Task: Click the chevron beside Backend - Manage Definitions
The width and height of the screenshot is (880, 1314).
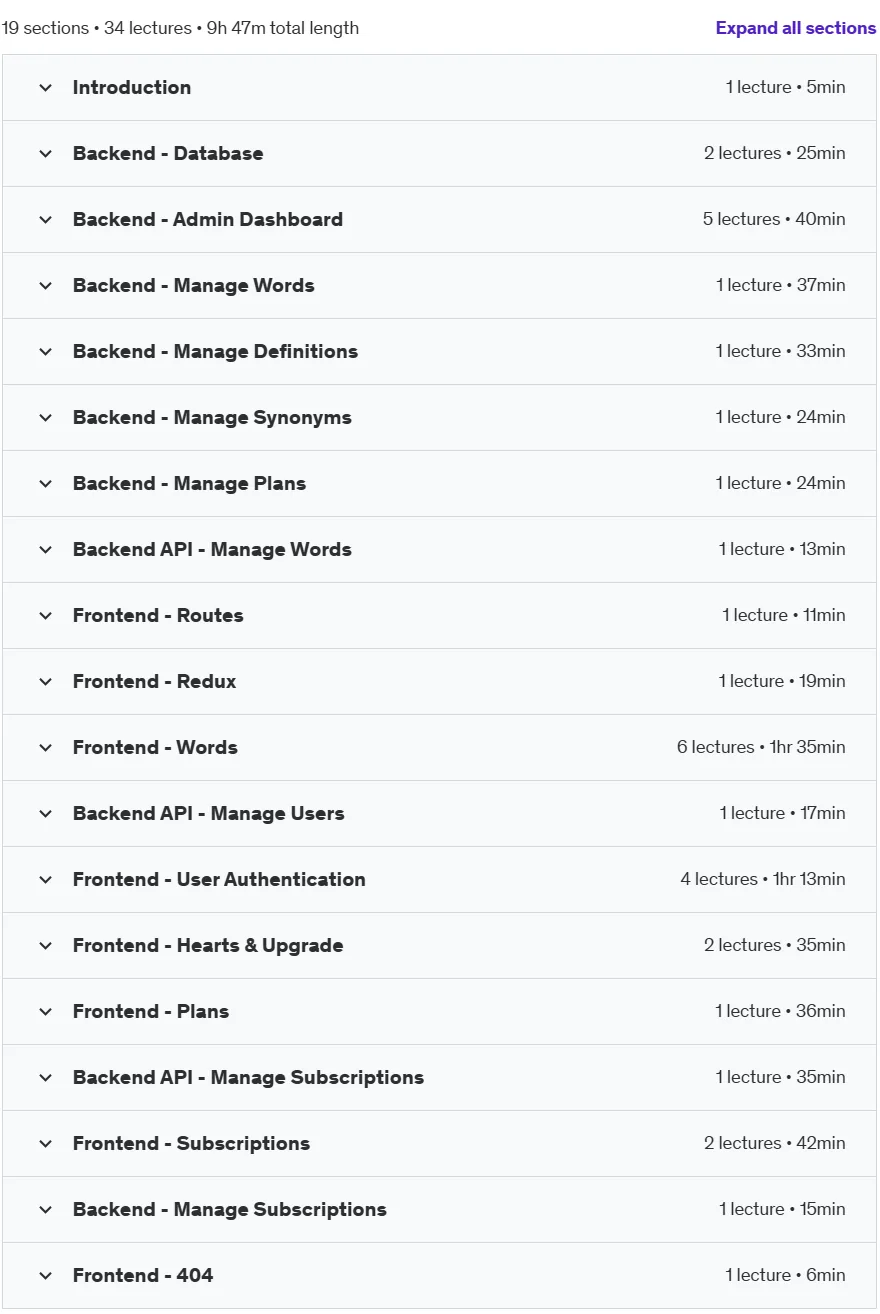Action: click(45, 352)
